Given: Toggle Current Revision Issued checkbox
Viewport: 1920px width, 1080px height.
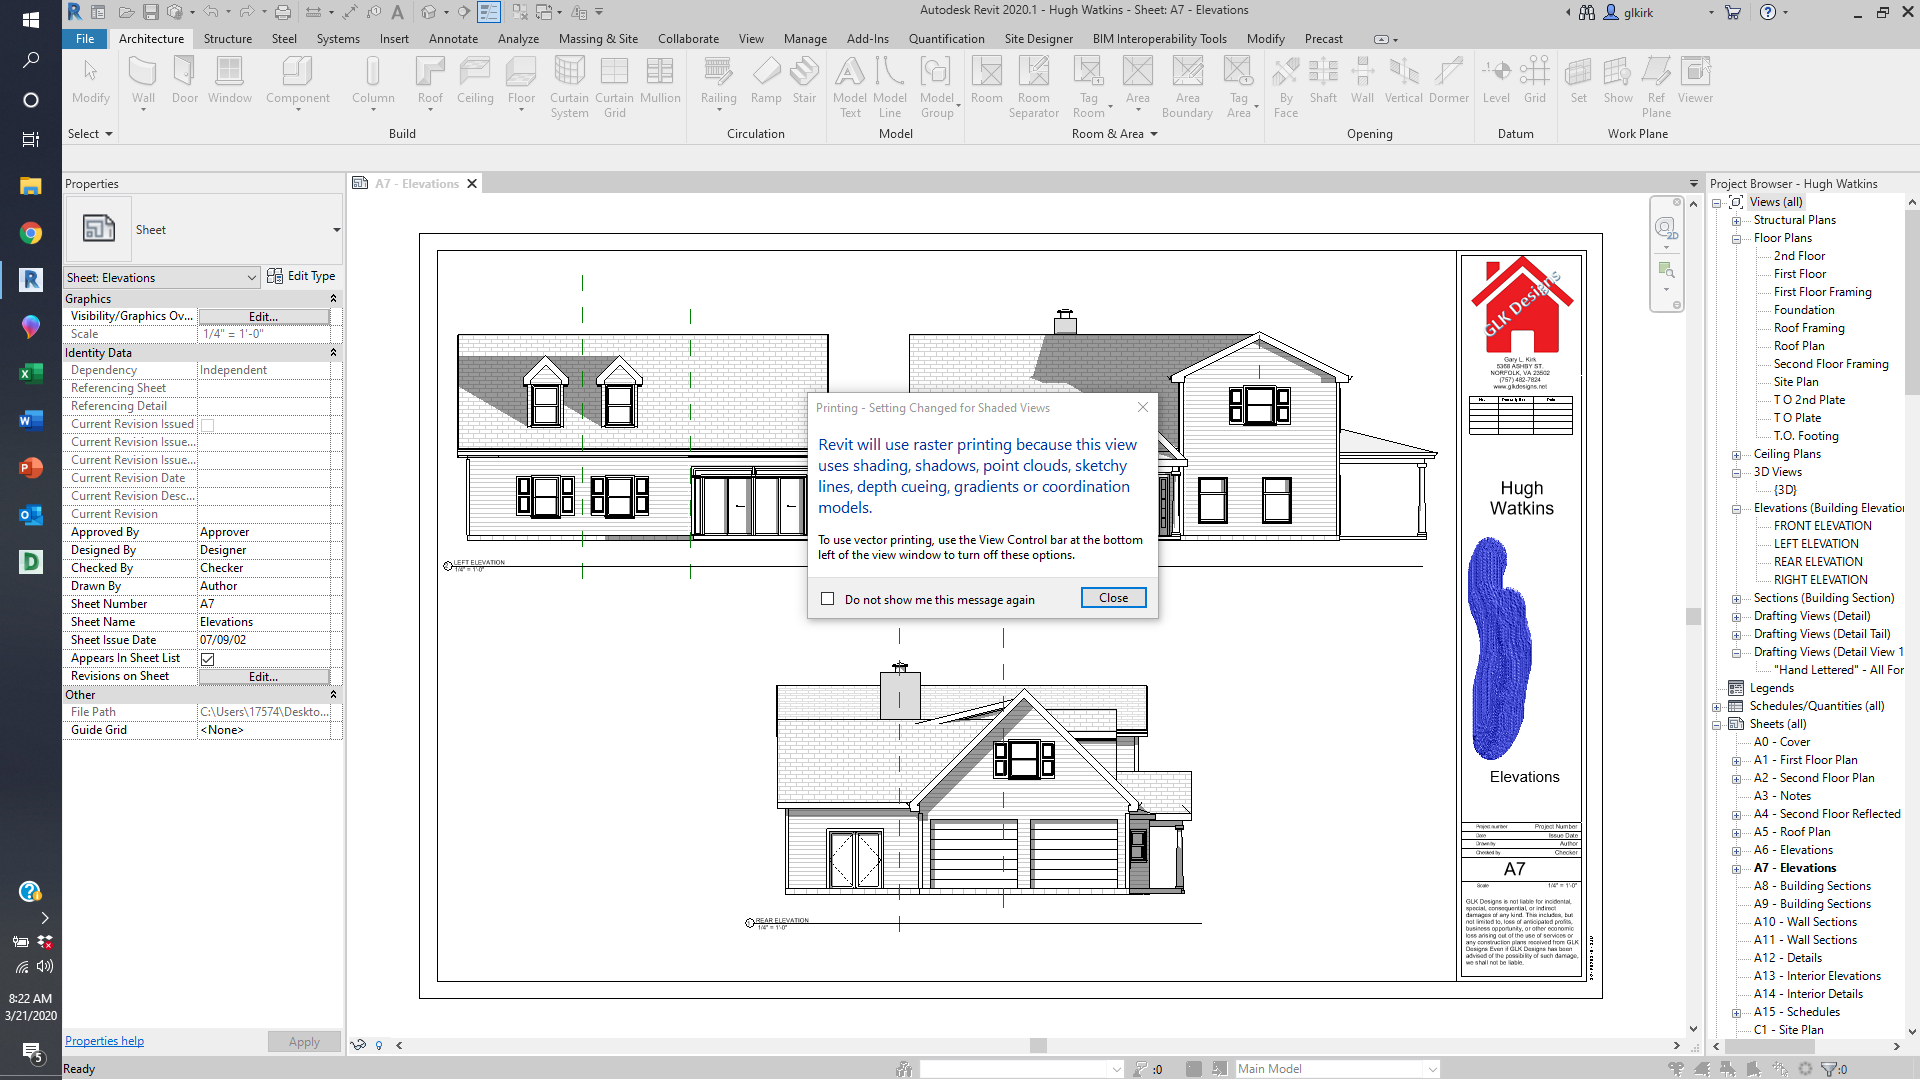Looking at the screenshot, I should click(208, 425).
